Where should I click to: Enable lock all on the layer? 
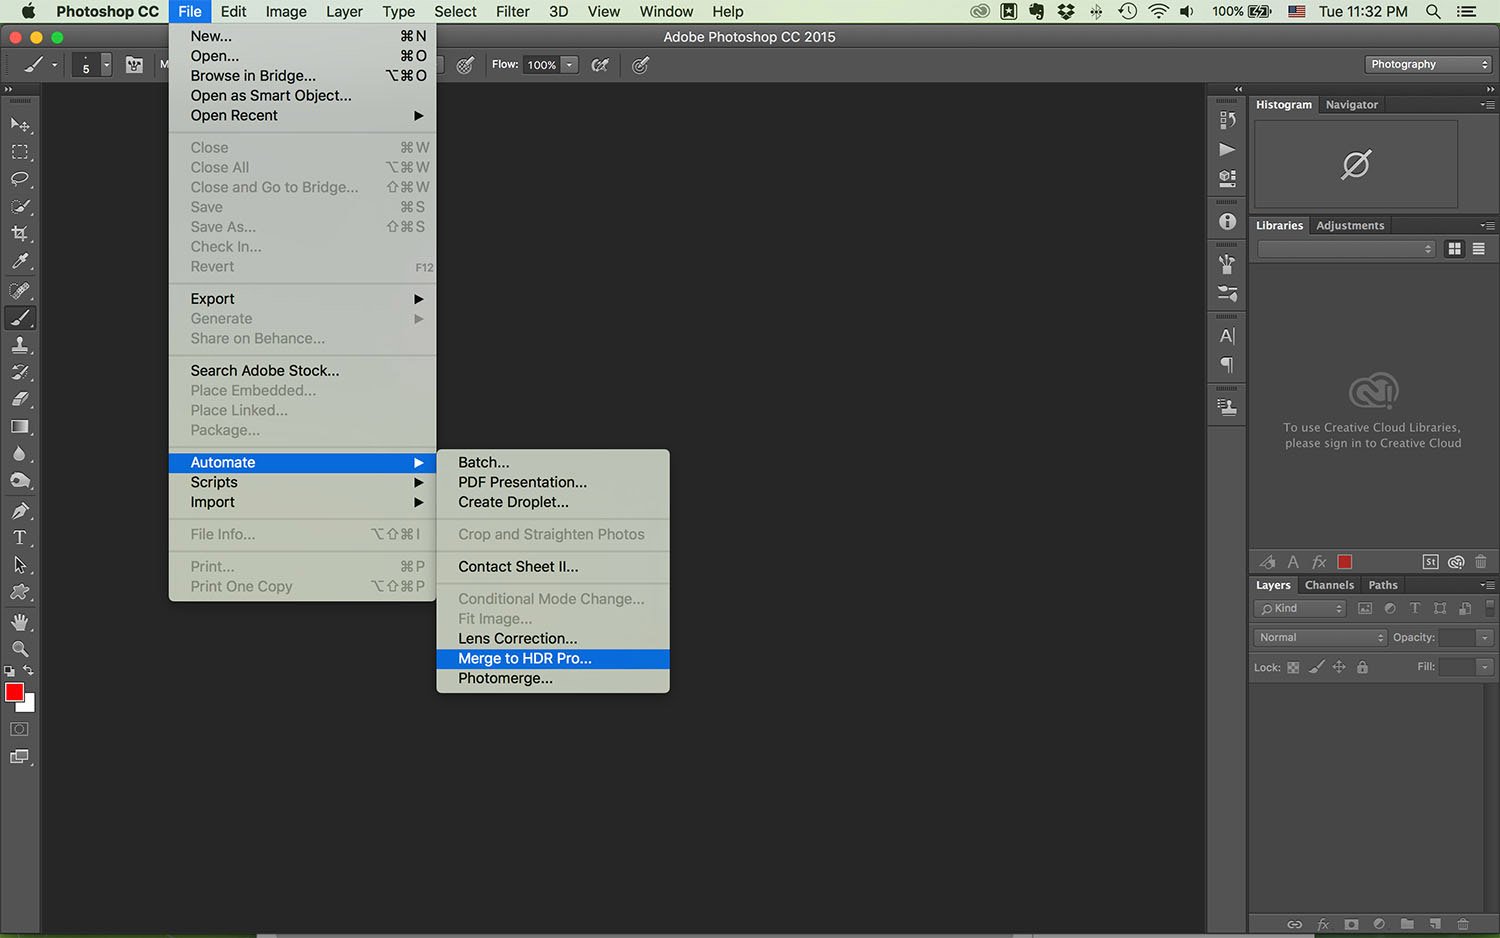pyautogui.click(x=1362, y=667)
